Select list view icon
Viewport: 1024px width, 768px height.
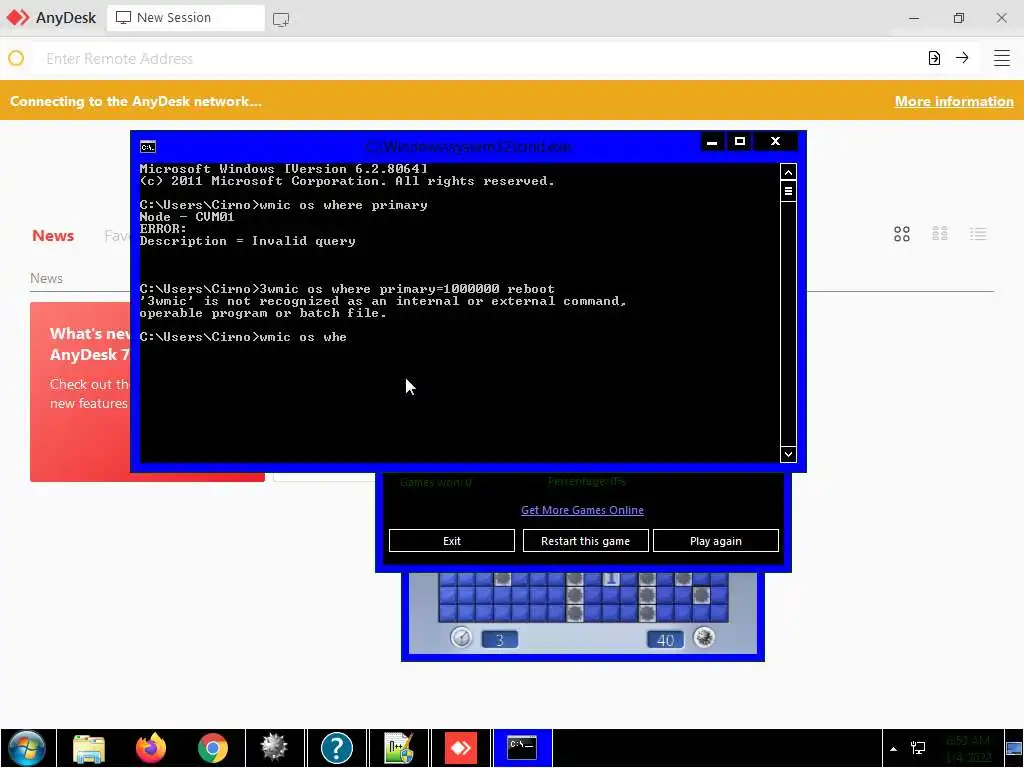coord(978,234)
